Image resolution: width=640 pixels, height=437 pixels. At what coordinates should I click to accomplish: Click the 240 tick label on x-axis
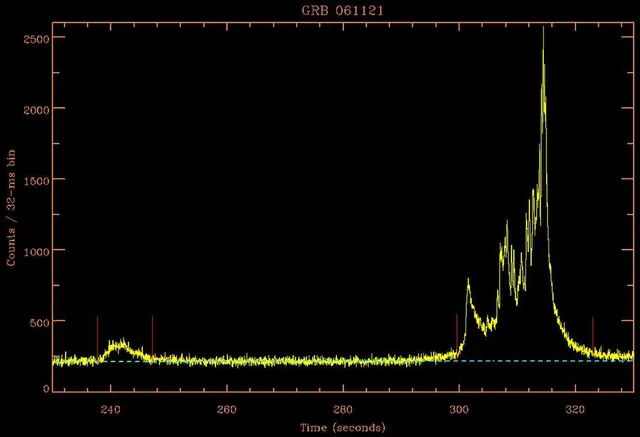[110, 409]
